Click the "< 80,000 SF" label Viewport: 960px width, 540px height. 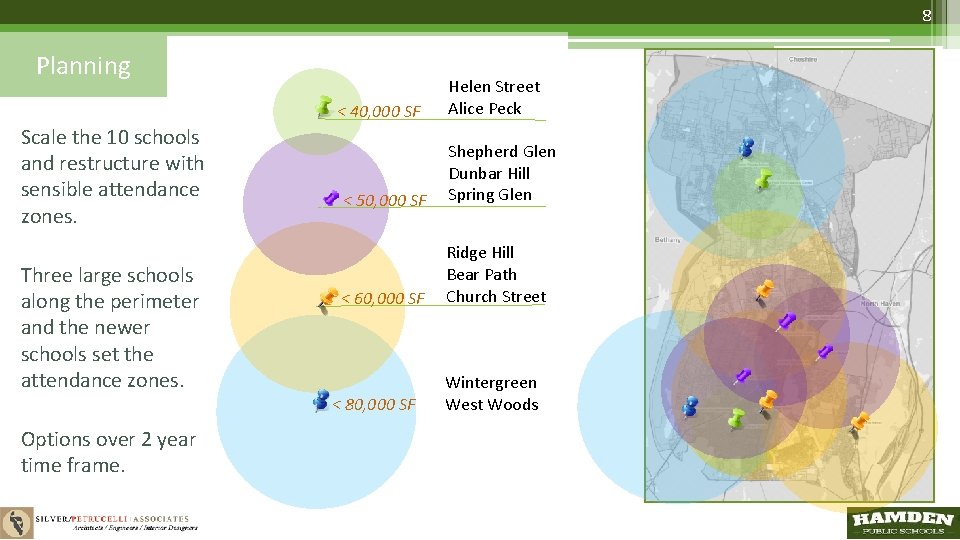click(x=373, y=404)
